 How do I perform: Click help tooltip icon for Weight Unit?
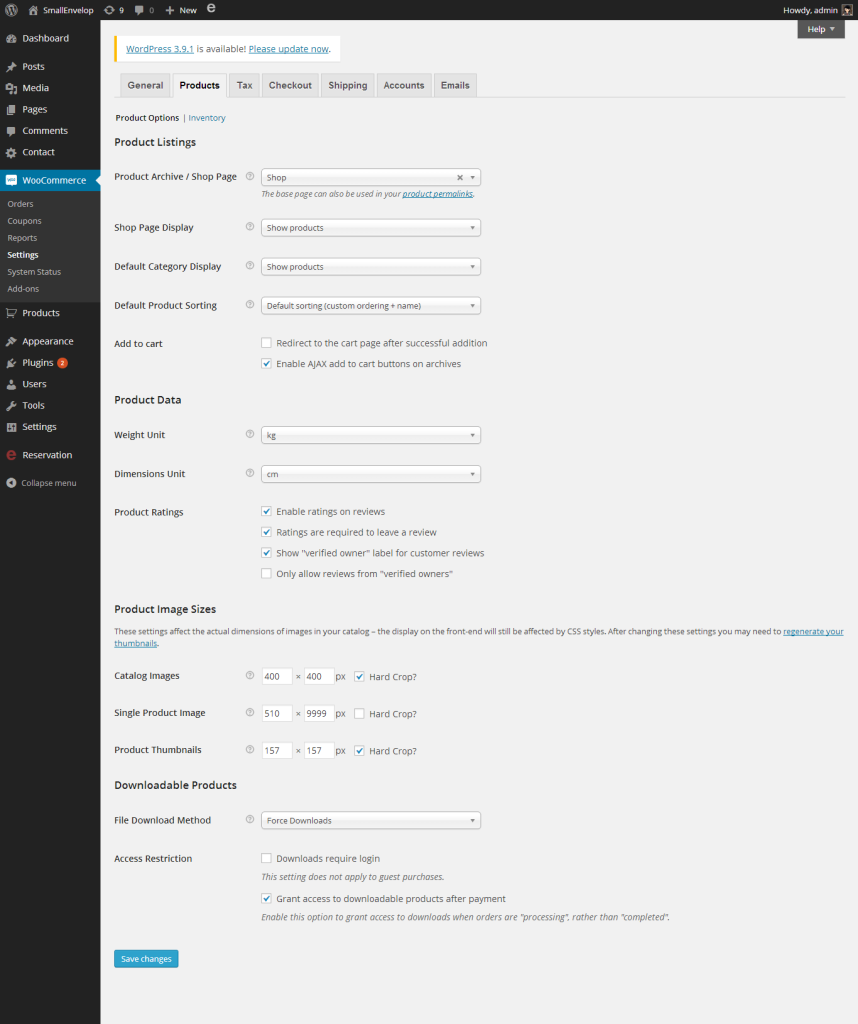(249, 434)
